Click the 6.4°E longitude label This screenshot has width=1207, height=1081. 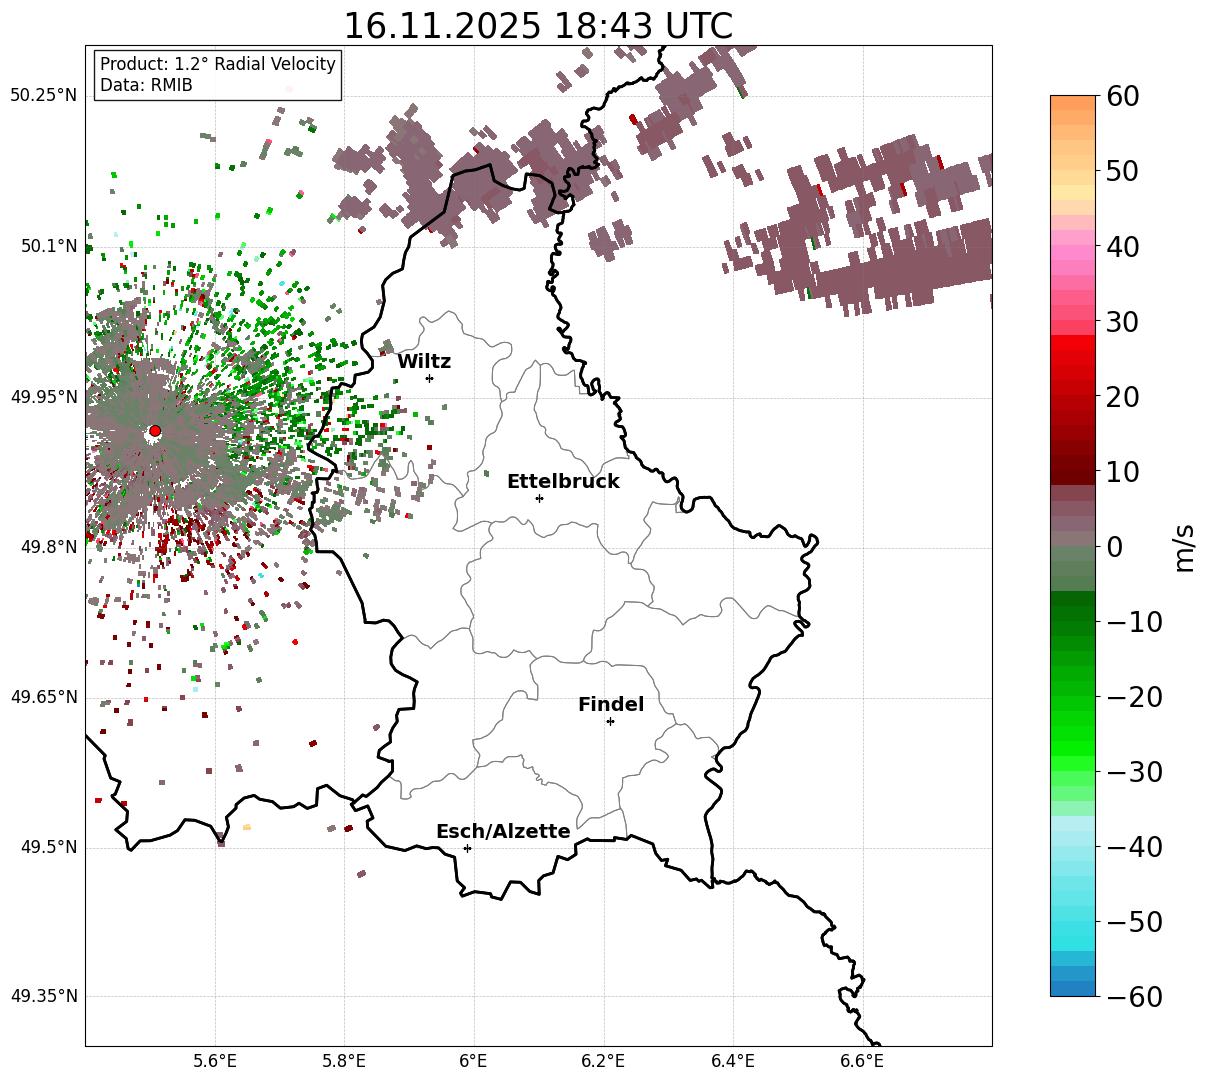733,1061
